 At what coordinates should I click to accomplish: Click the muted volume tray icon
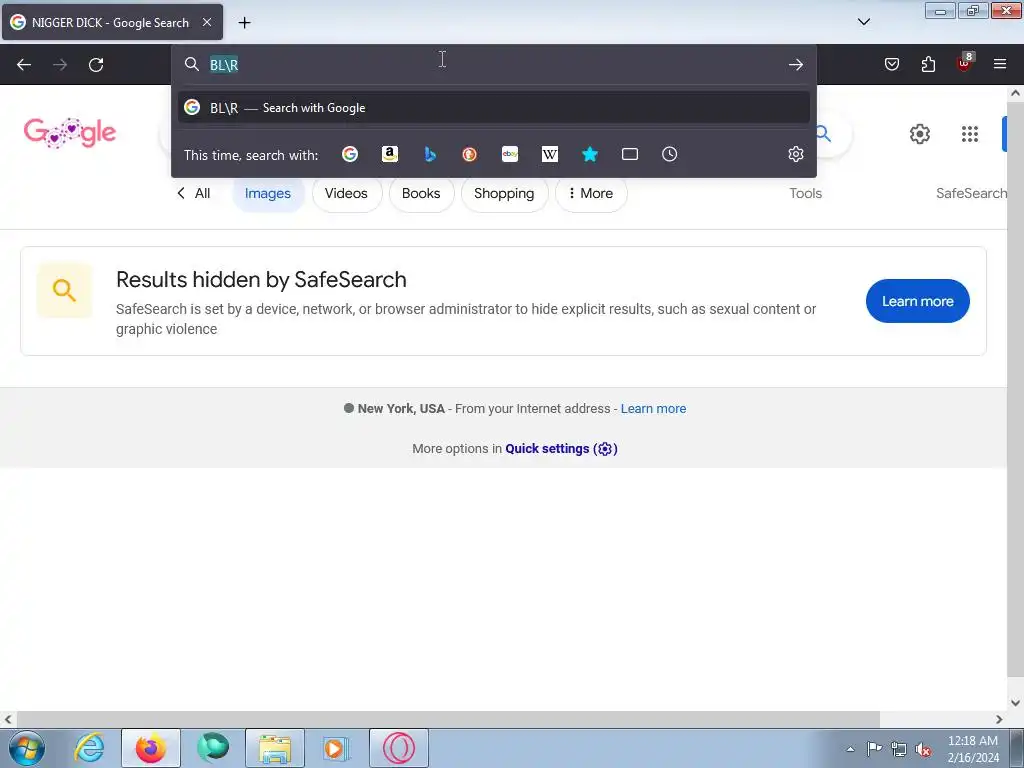[923, 749]
